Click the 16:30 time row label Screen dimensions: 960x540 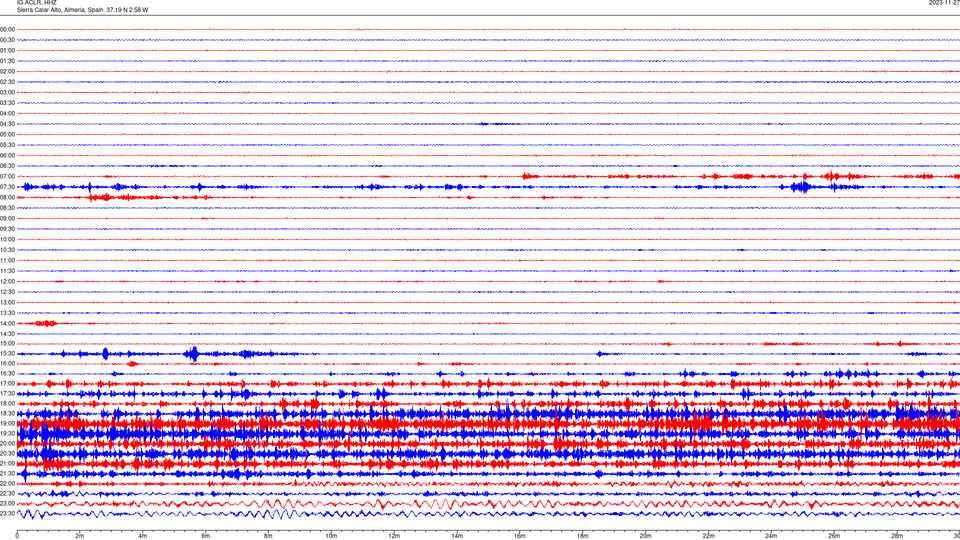point(7,373)
